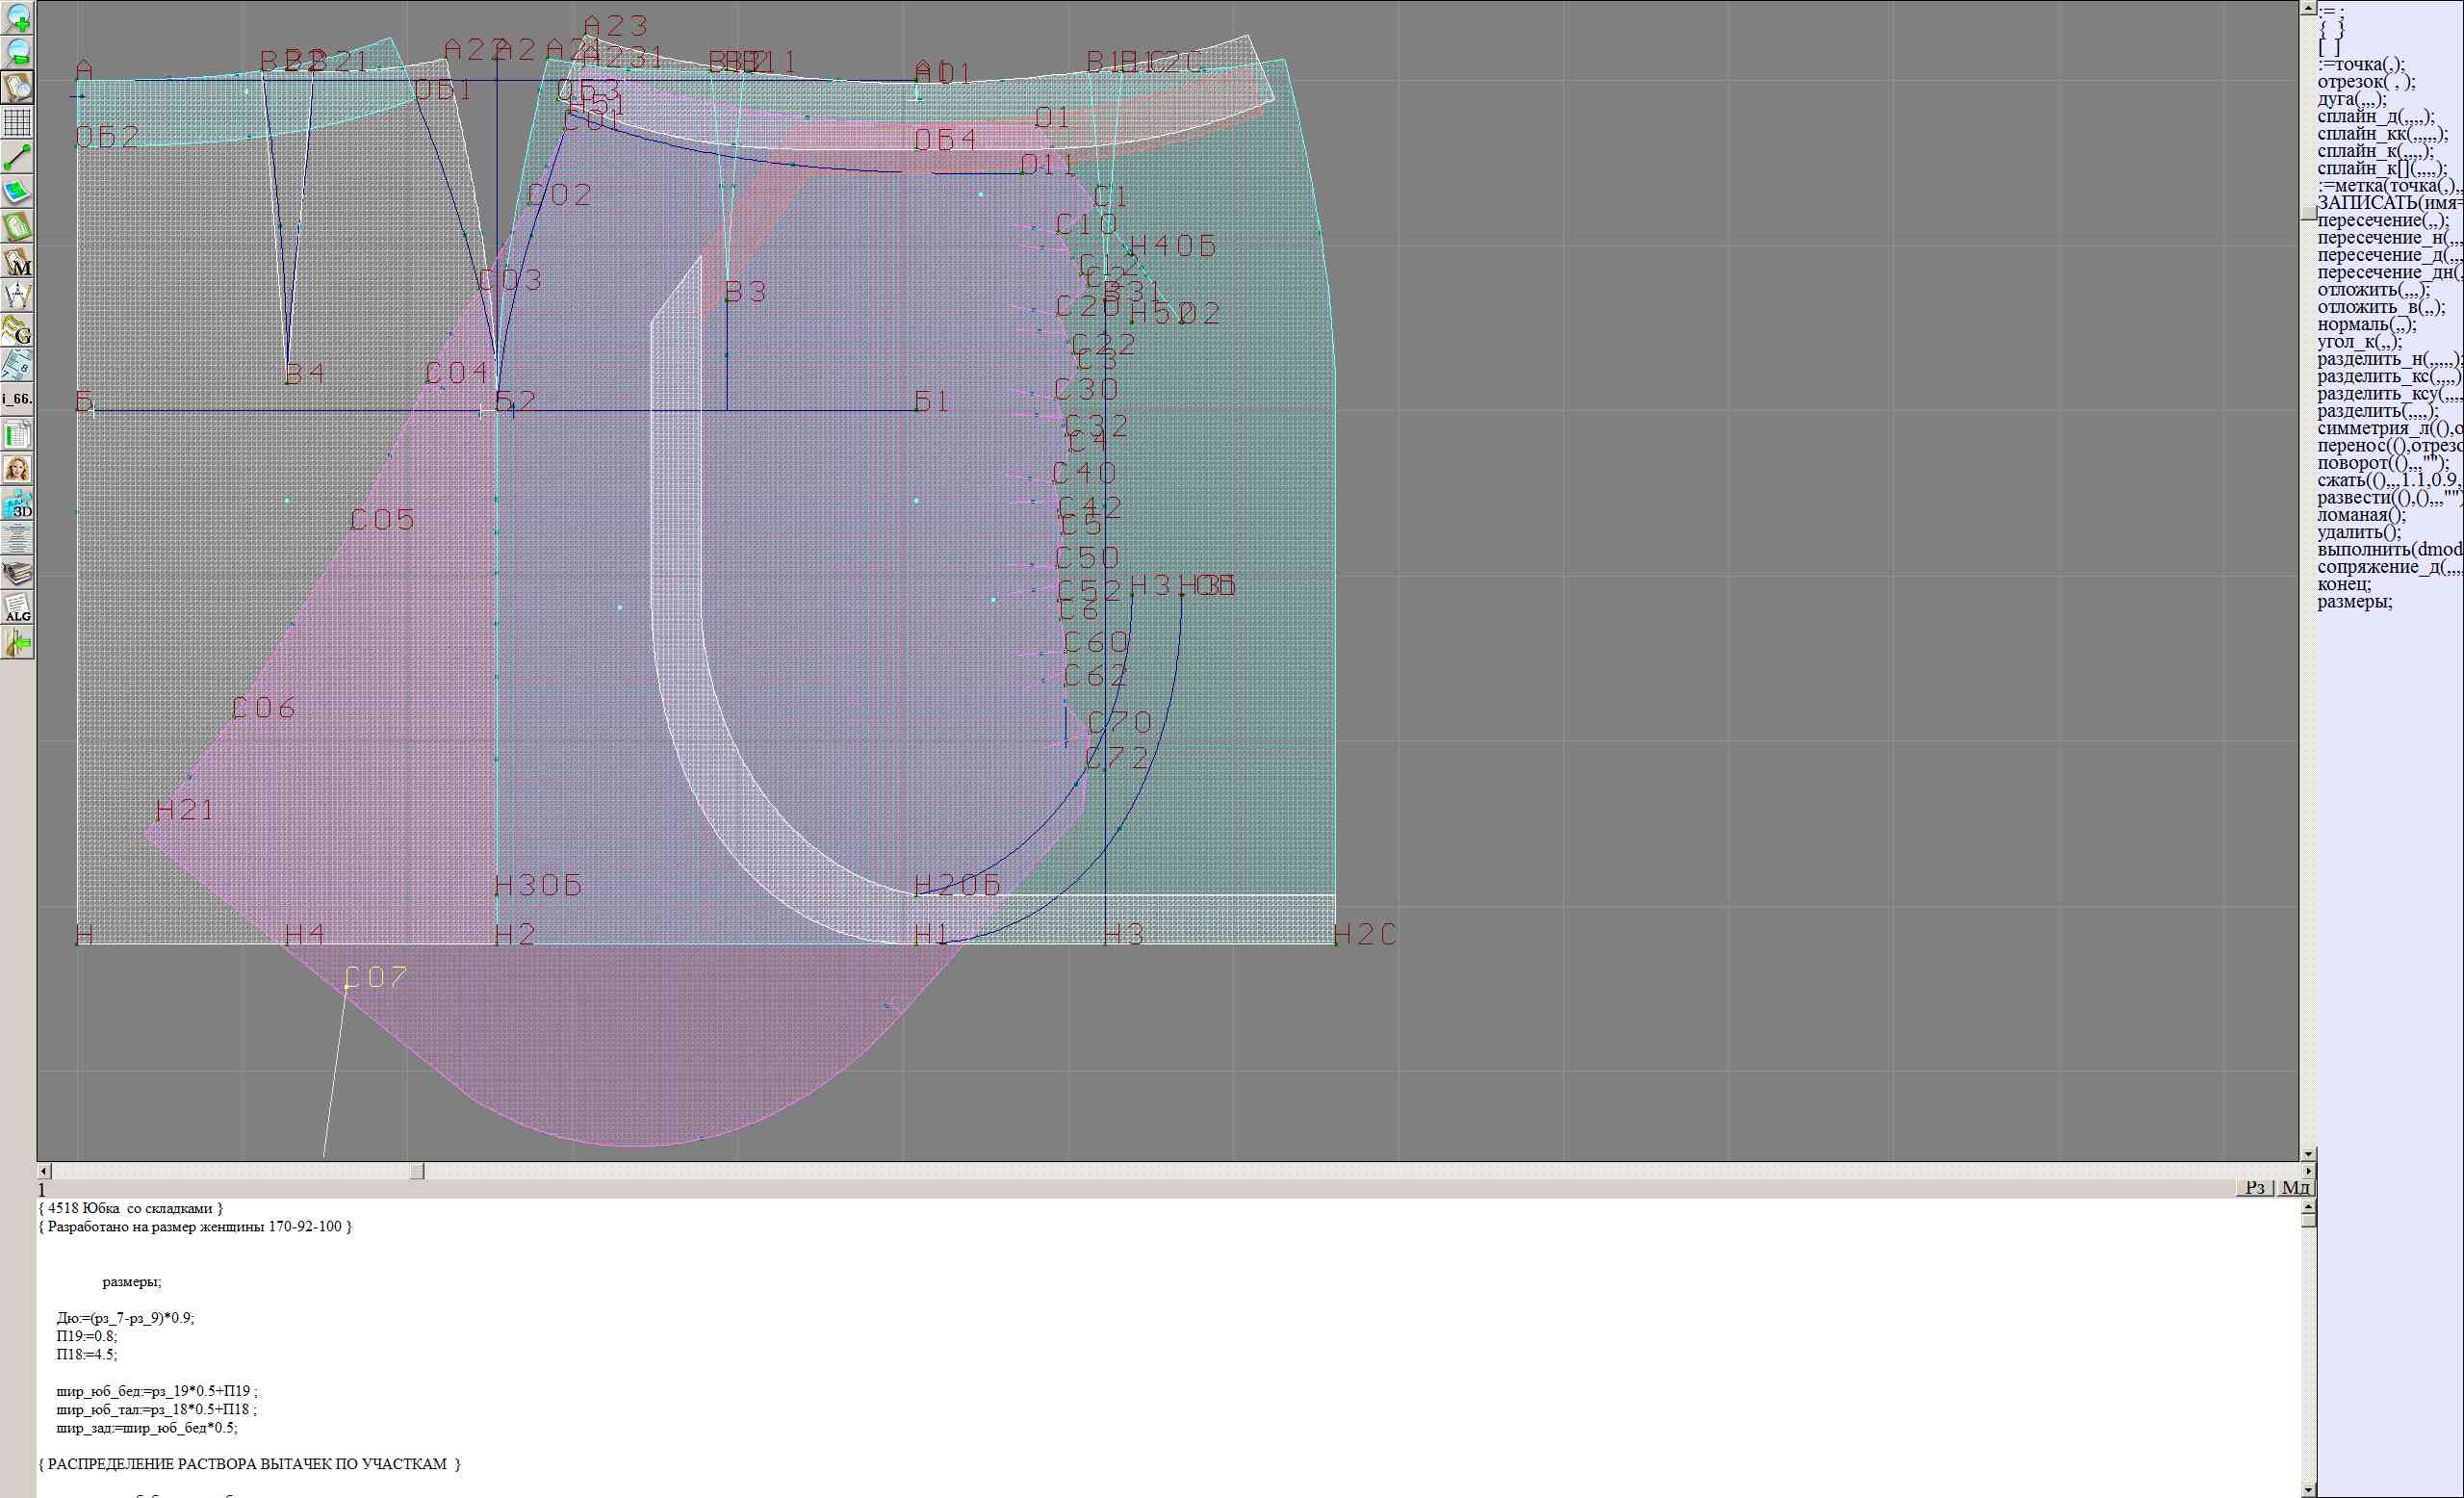Open the 3D mannequin view icon
The height and width of the screenshot is (1498, 2464).
(x=18, y=504)
